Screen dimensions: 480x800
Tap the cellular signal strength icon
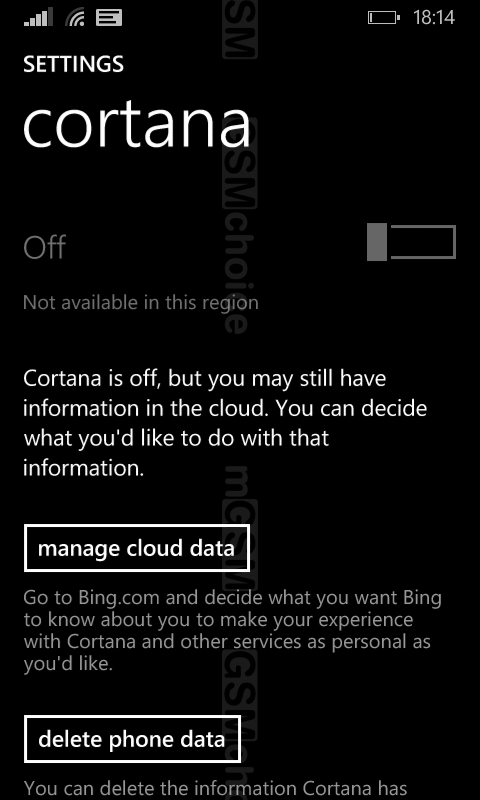click(38, 18)
